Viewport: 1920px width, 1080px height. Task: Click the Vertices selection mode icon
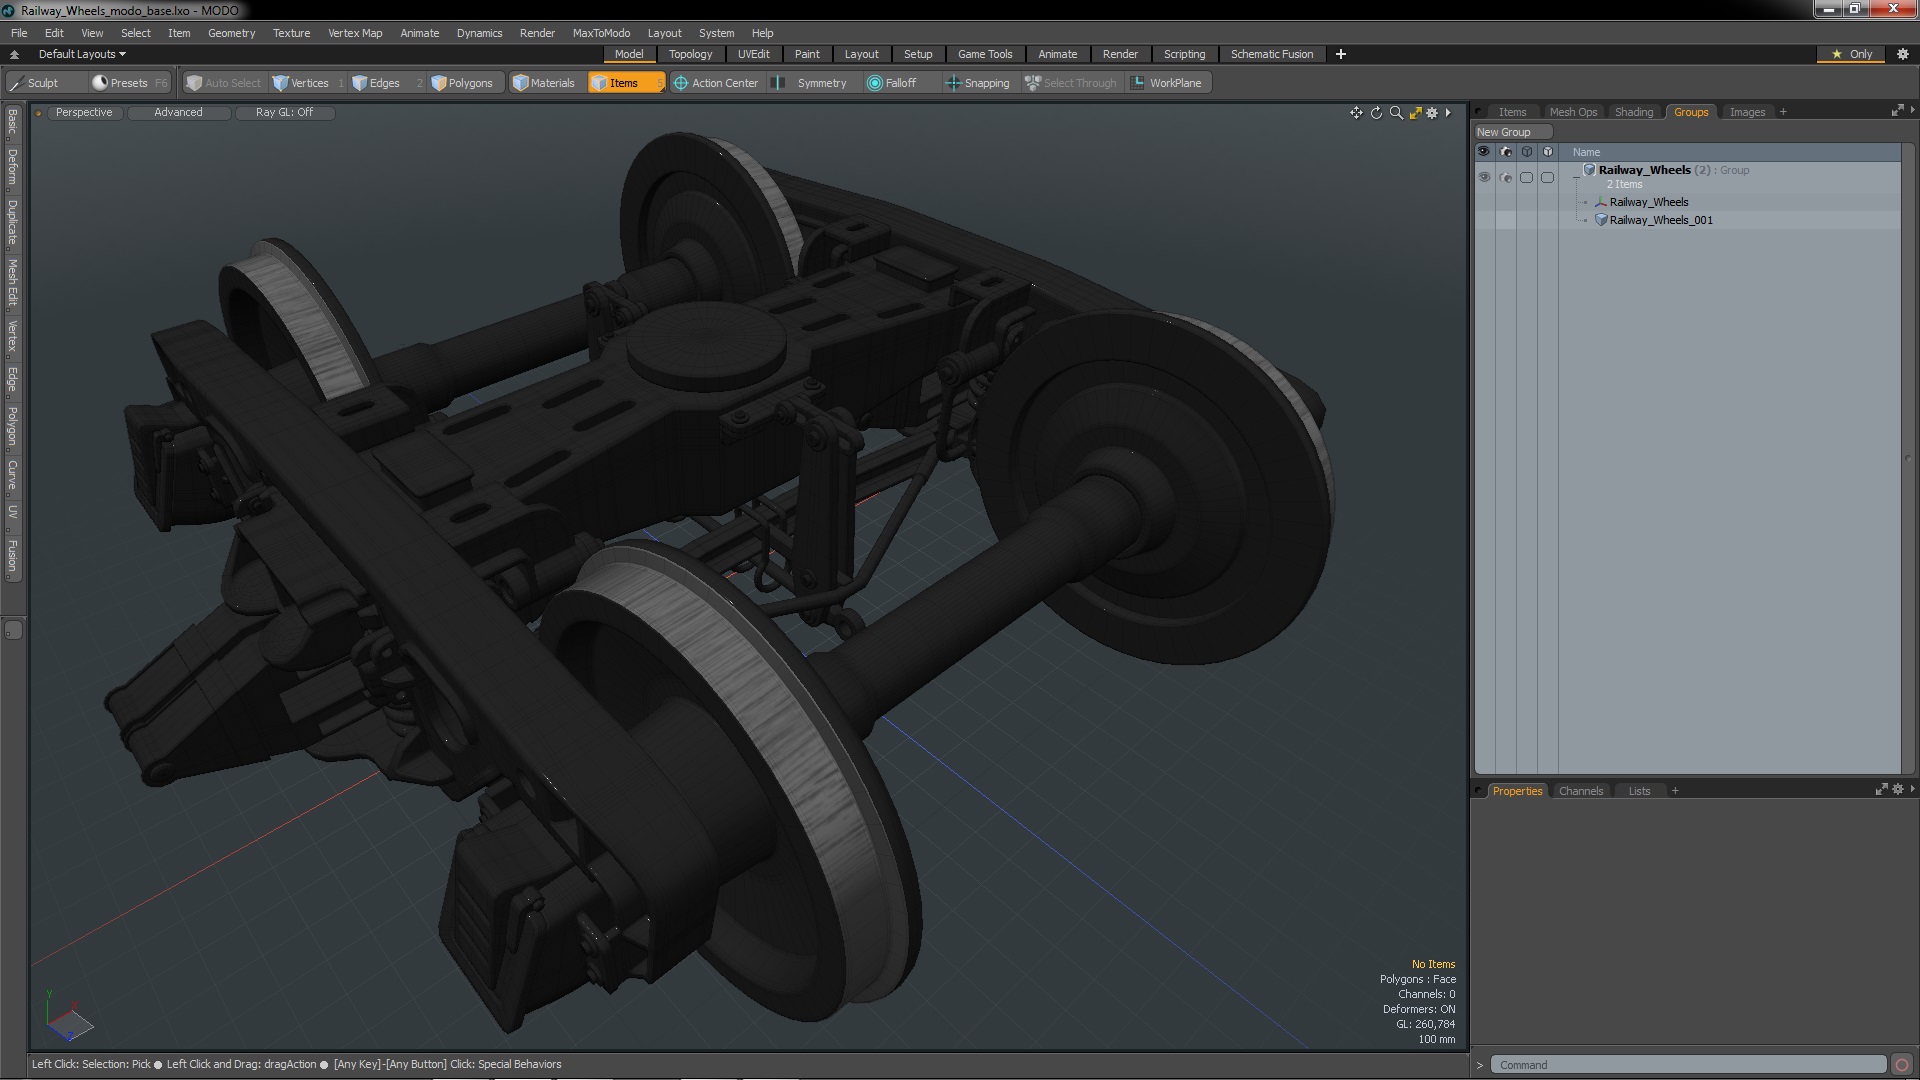coord(280,82)
